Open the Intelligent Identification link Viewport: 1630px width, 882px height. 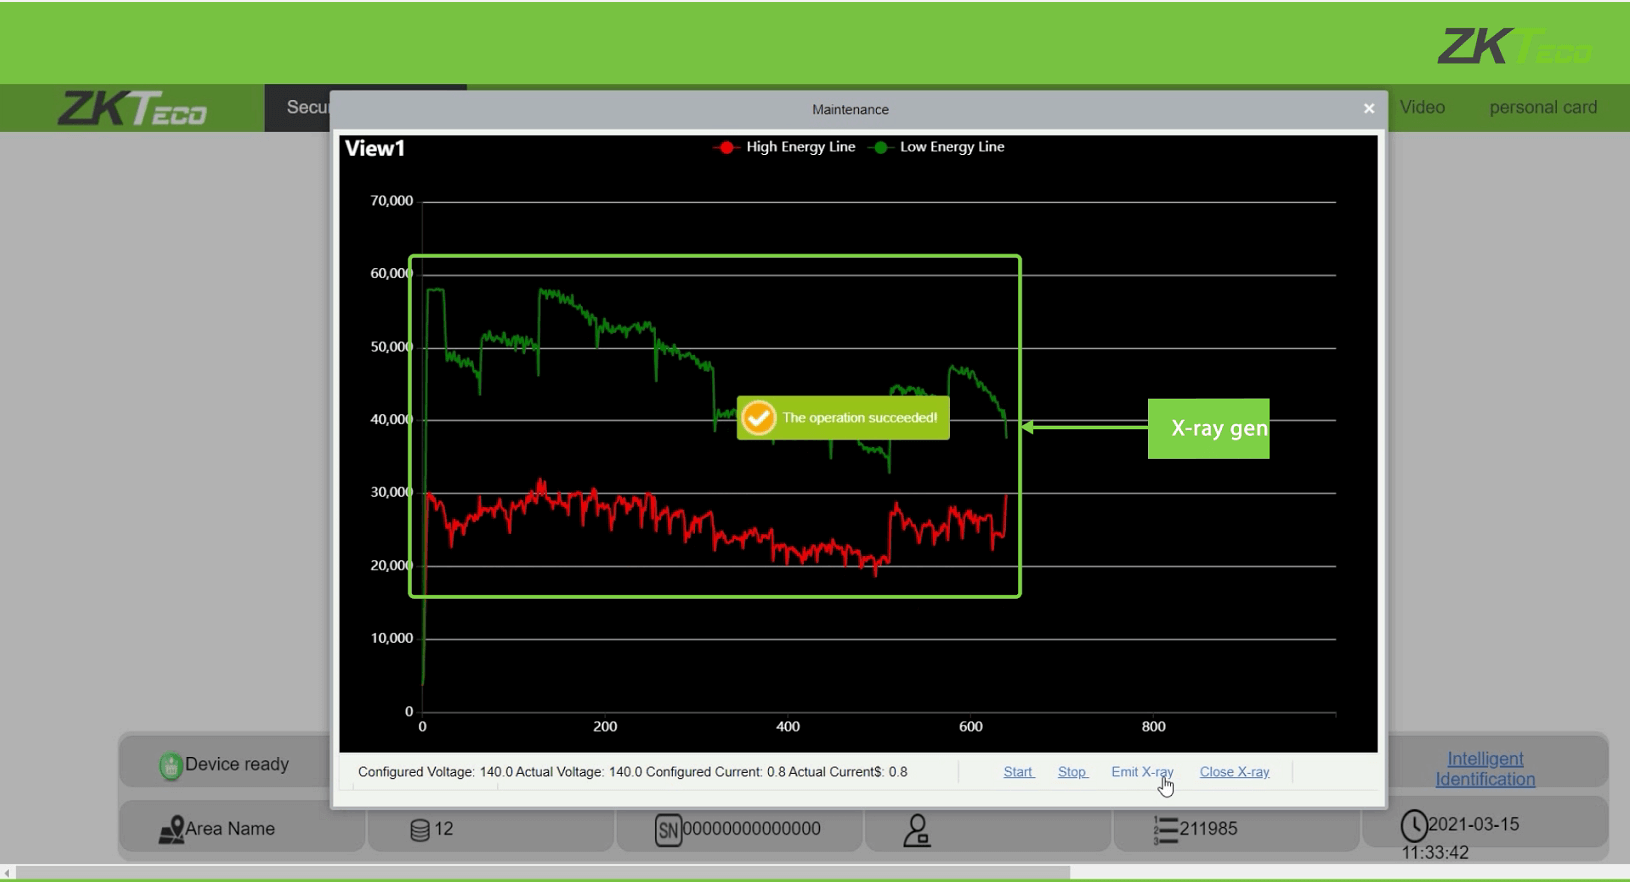pyautogui.click(x=1485, y=769)
